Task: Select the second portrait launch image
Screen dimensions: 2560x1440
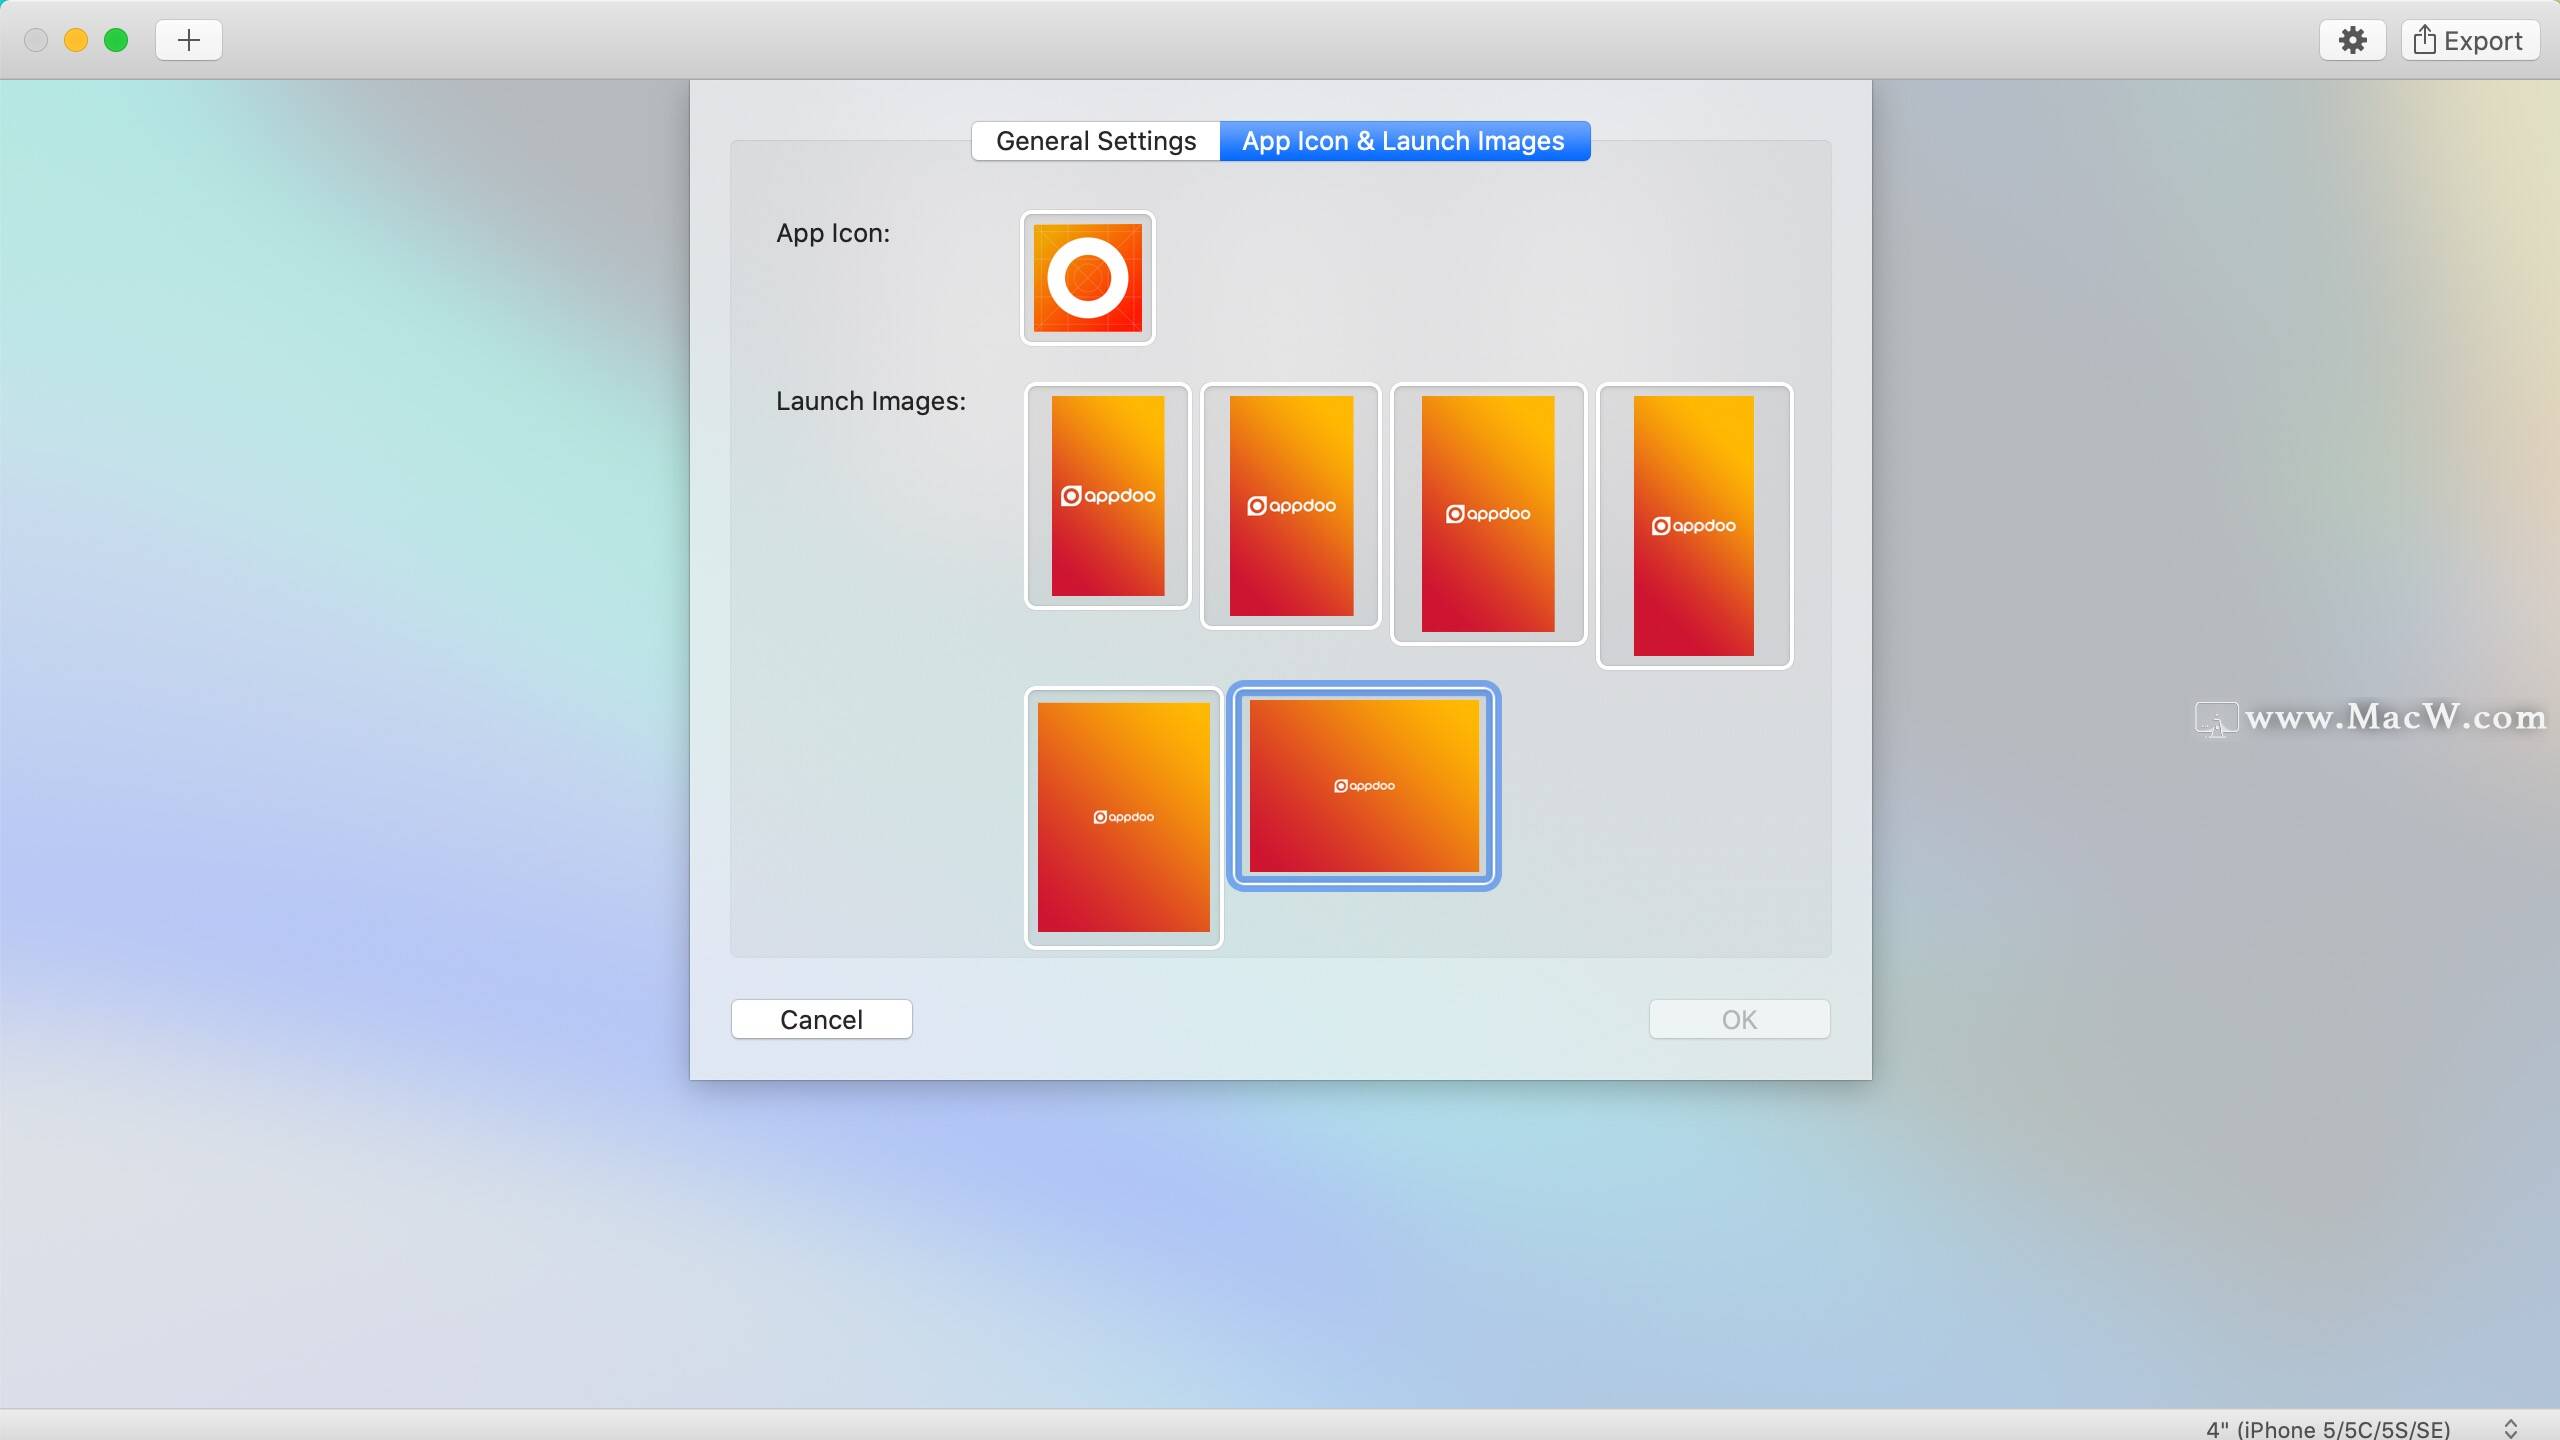Action: coord(1290,507)
